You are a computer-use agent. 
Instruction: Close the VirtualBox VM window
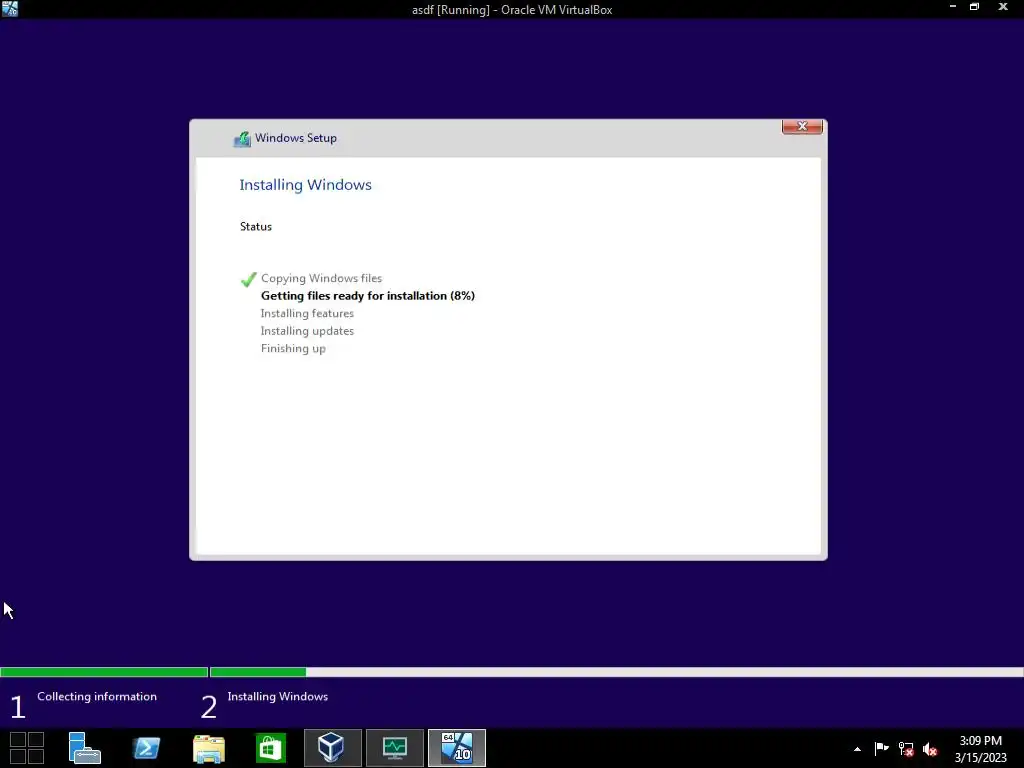click(1003, 7)
